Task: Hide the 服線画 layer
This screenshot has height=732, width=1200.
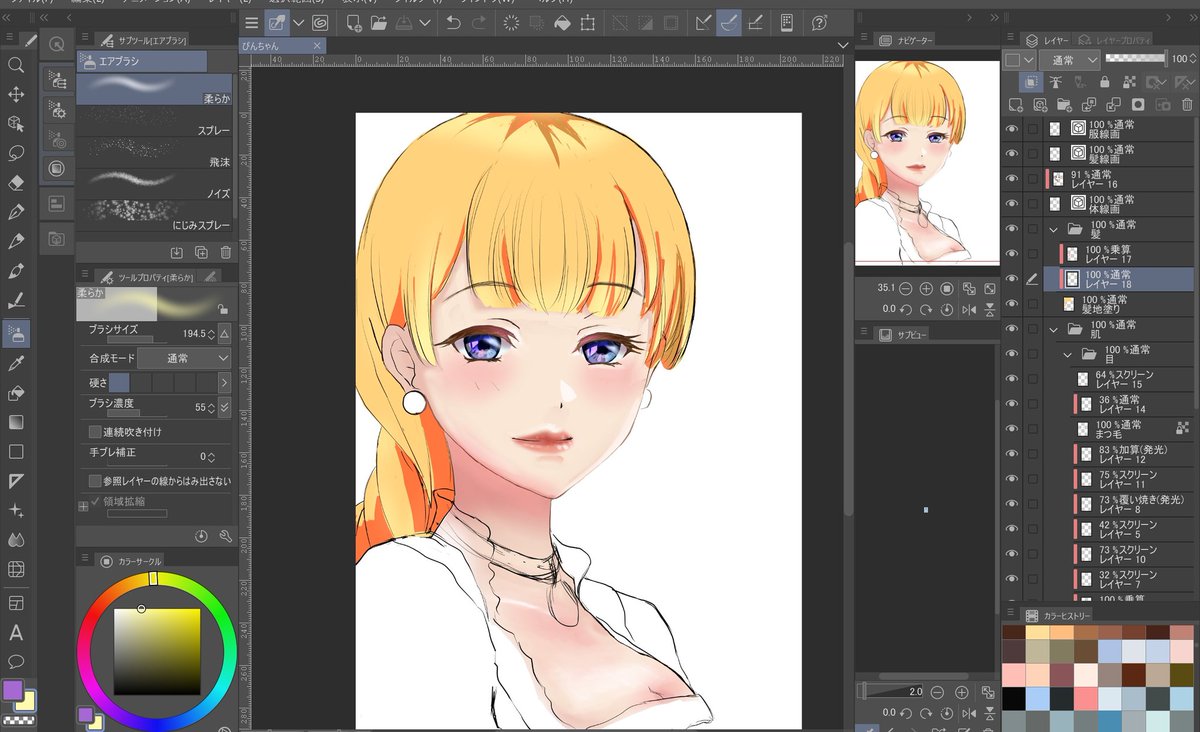Action: coord(1011,128)
